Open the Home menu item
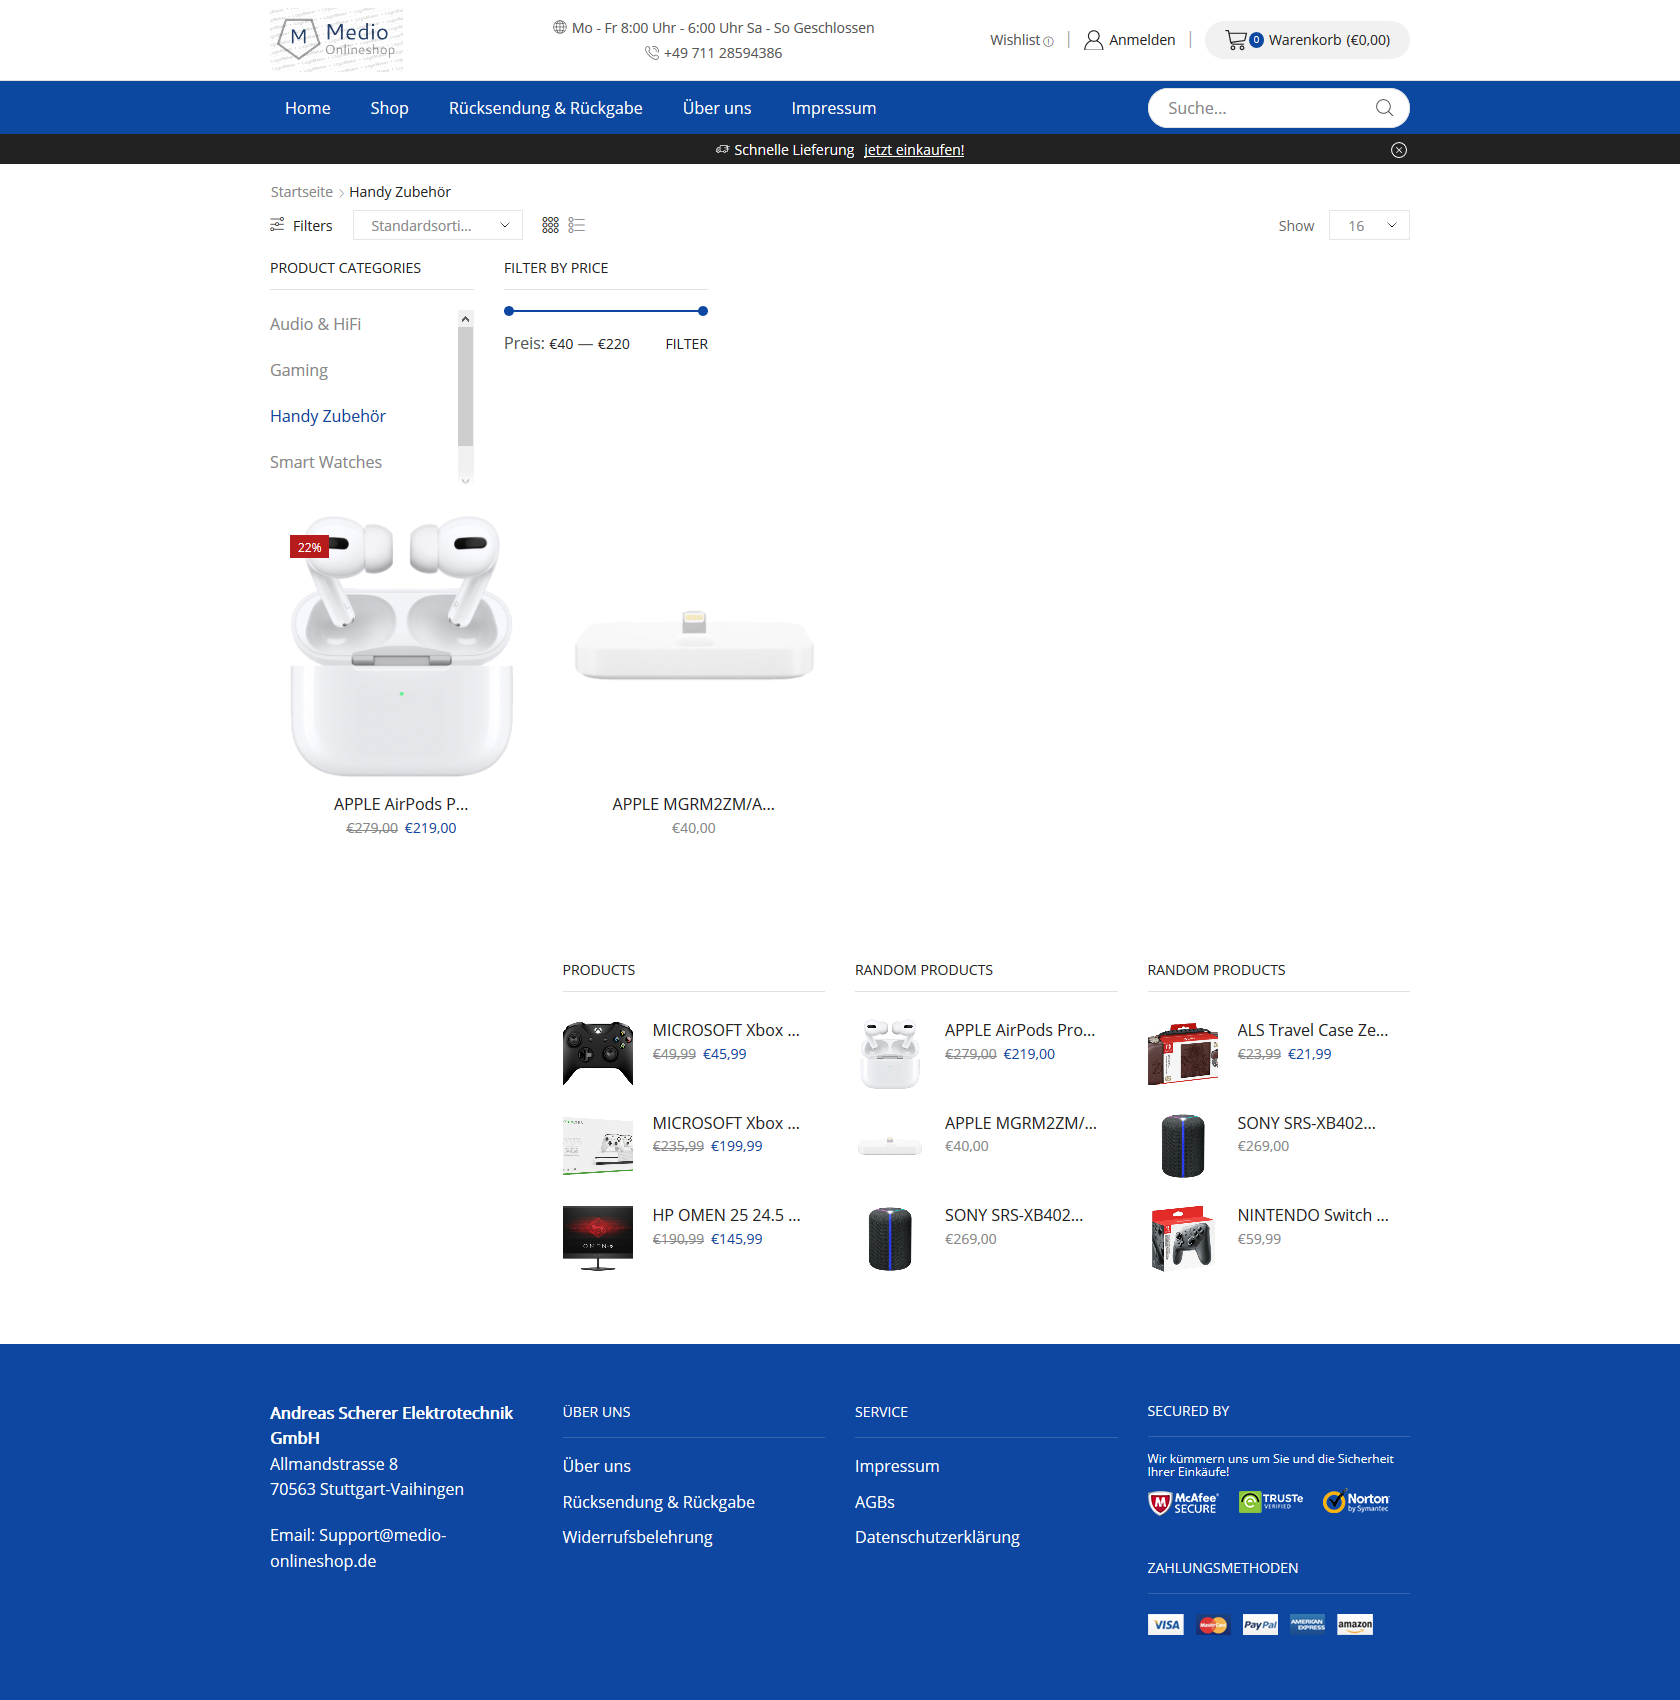 pos(307,108)
